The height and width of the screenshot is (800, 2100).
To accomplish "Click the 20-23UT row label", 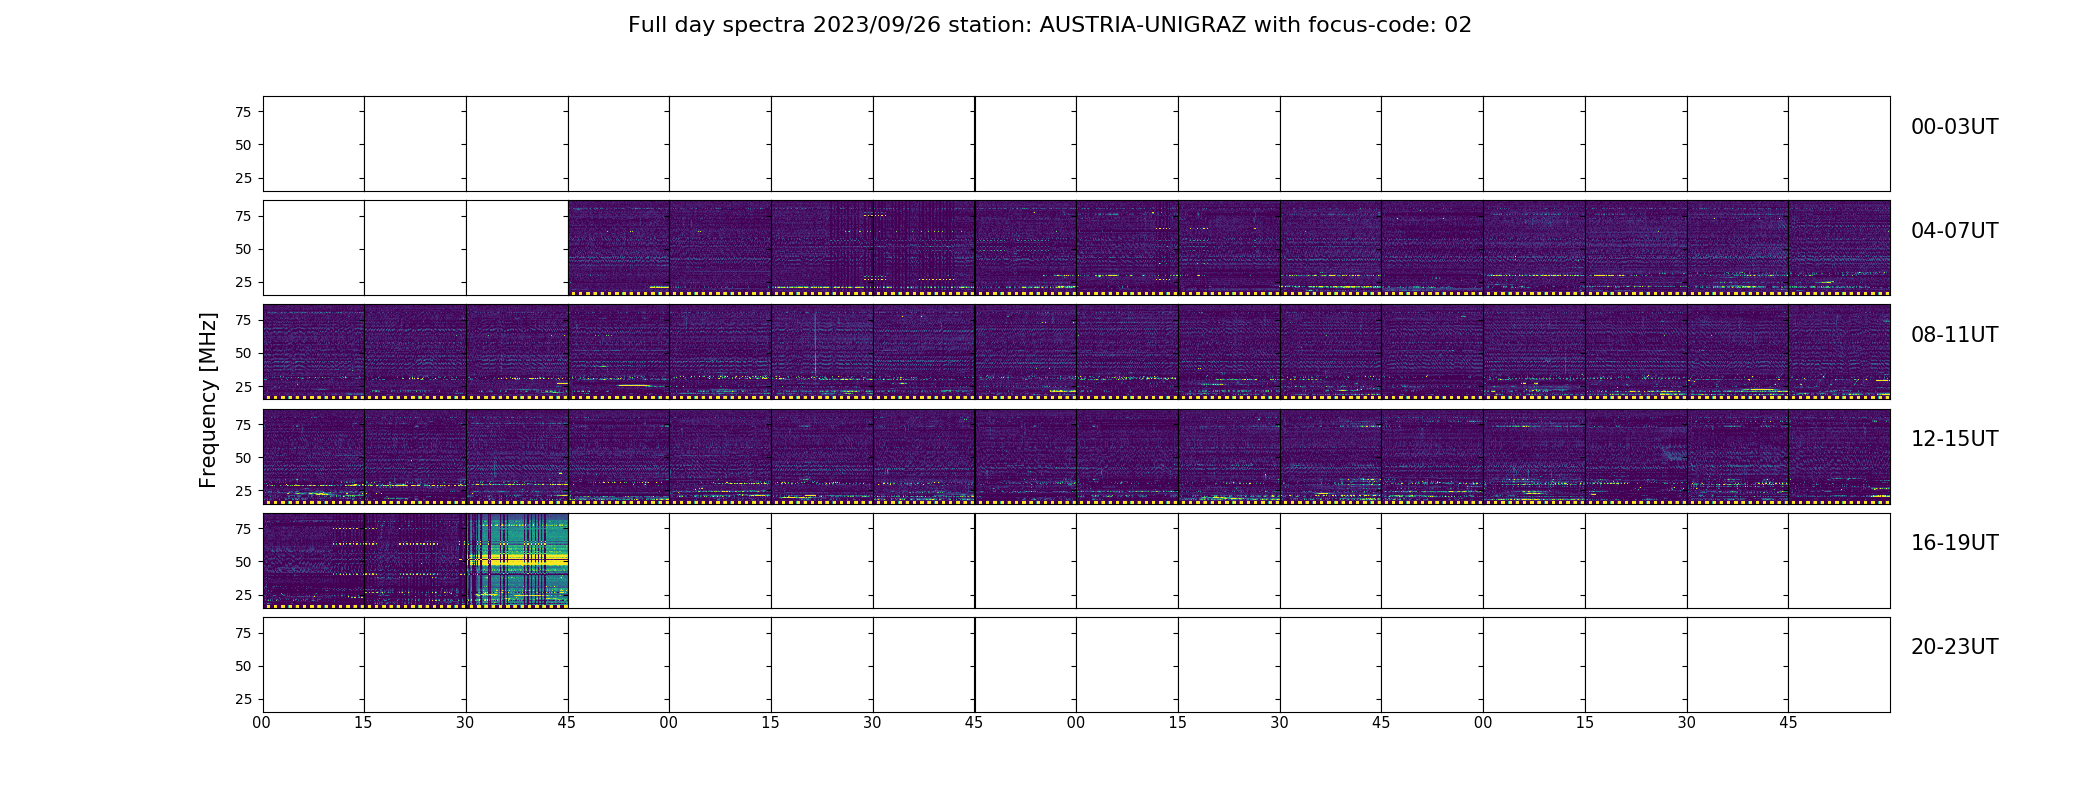I will pos(1953,647).
